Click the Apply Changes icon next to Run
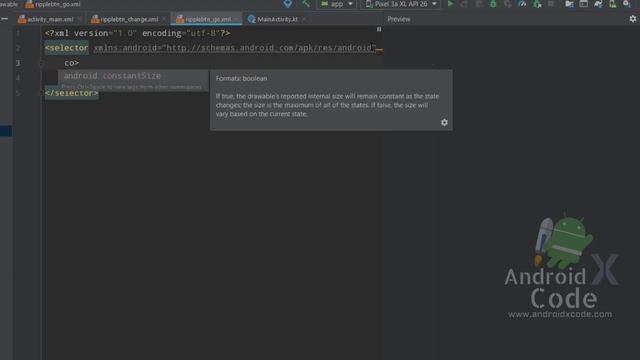This screenshot has height=360, width=640. [x=464, y=4]
